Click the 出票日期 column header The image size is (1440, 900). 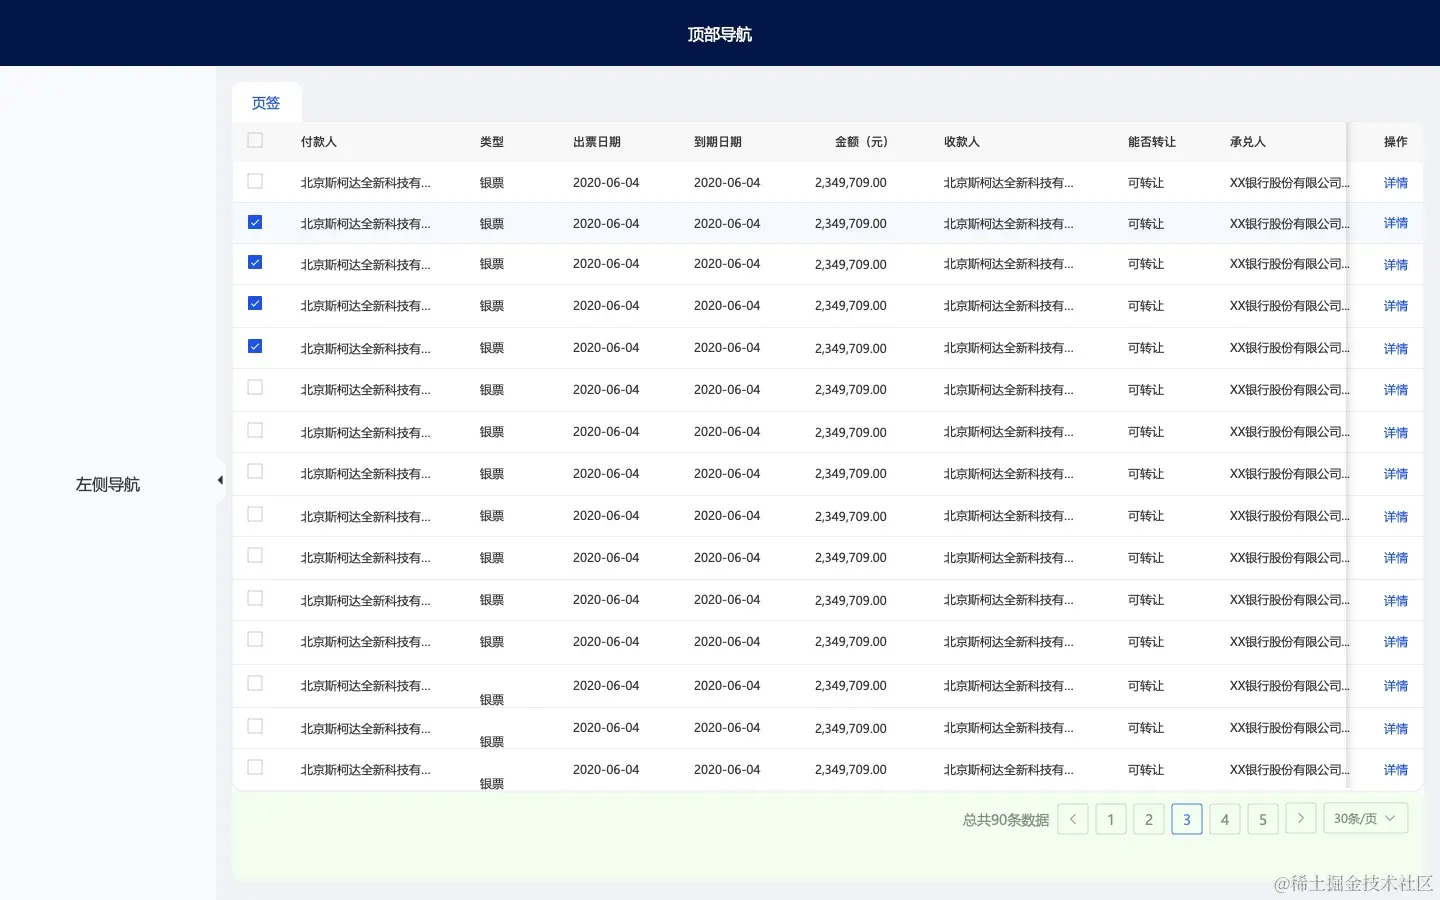click(597, 142)
